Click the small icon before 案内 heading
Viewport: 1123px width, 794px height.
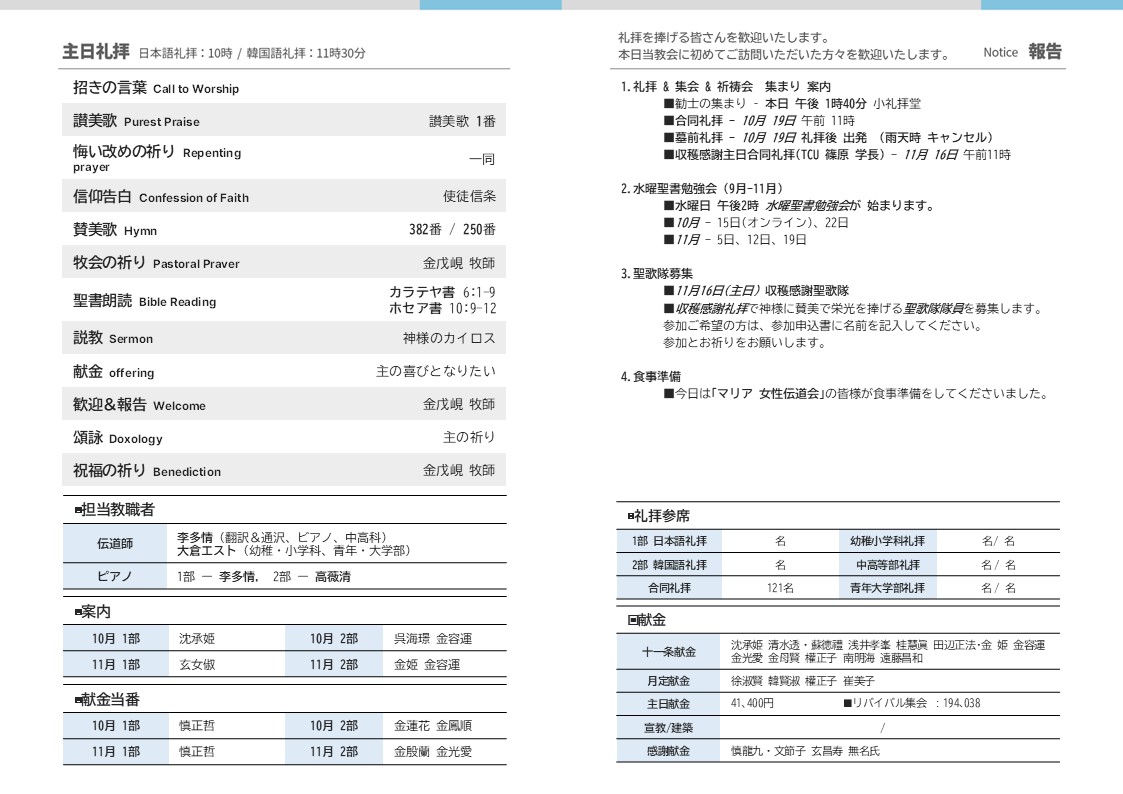pos(78,612)
